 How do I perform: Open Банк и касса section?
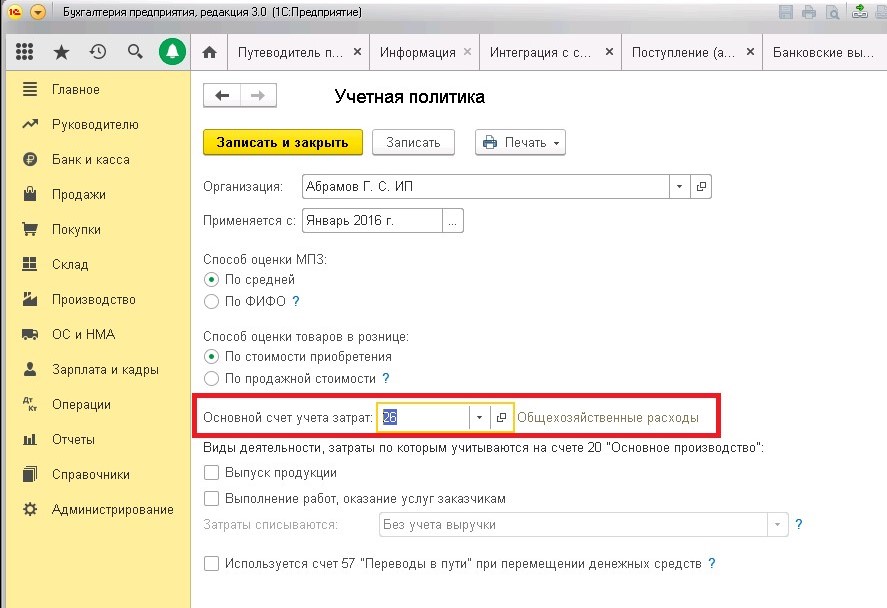(x=90, y=160)
